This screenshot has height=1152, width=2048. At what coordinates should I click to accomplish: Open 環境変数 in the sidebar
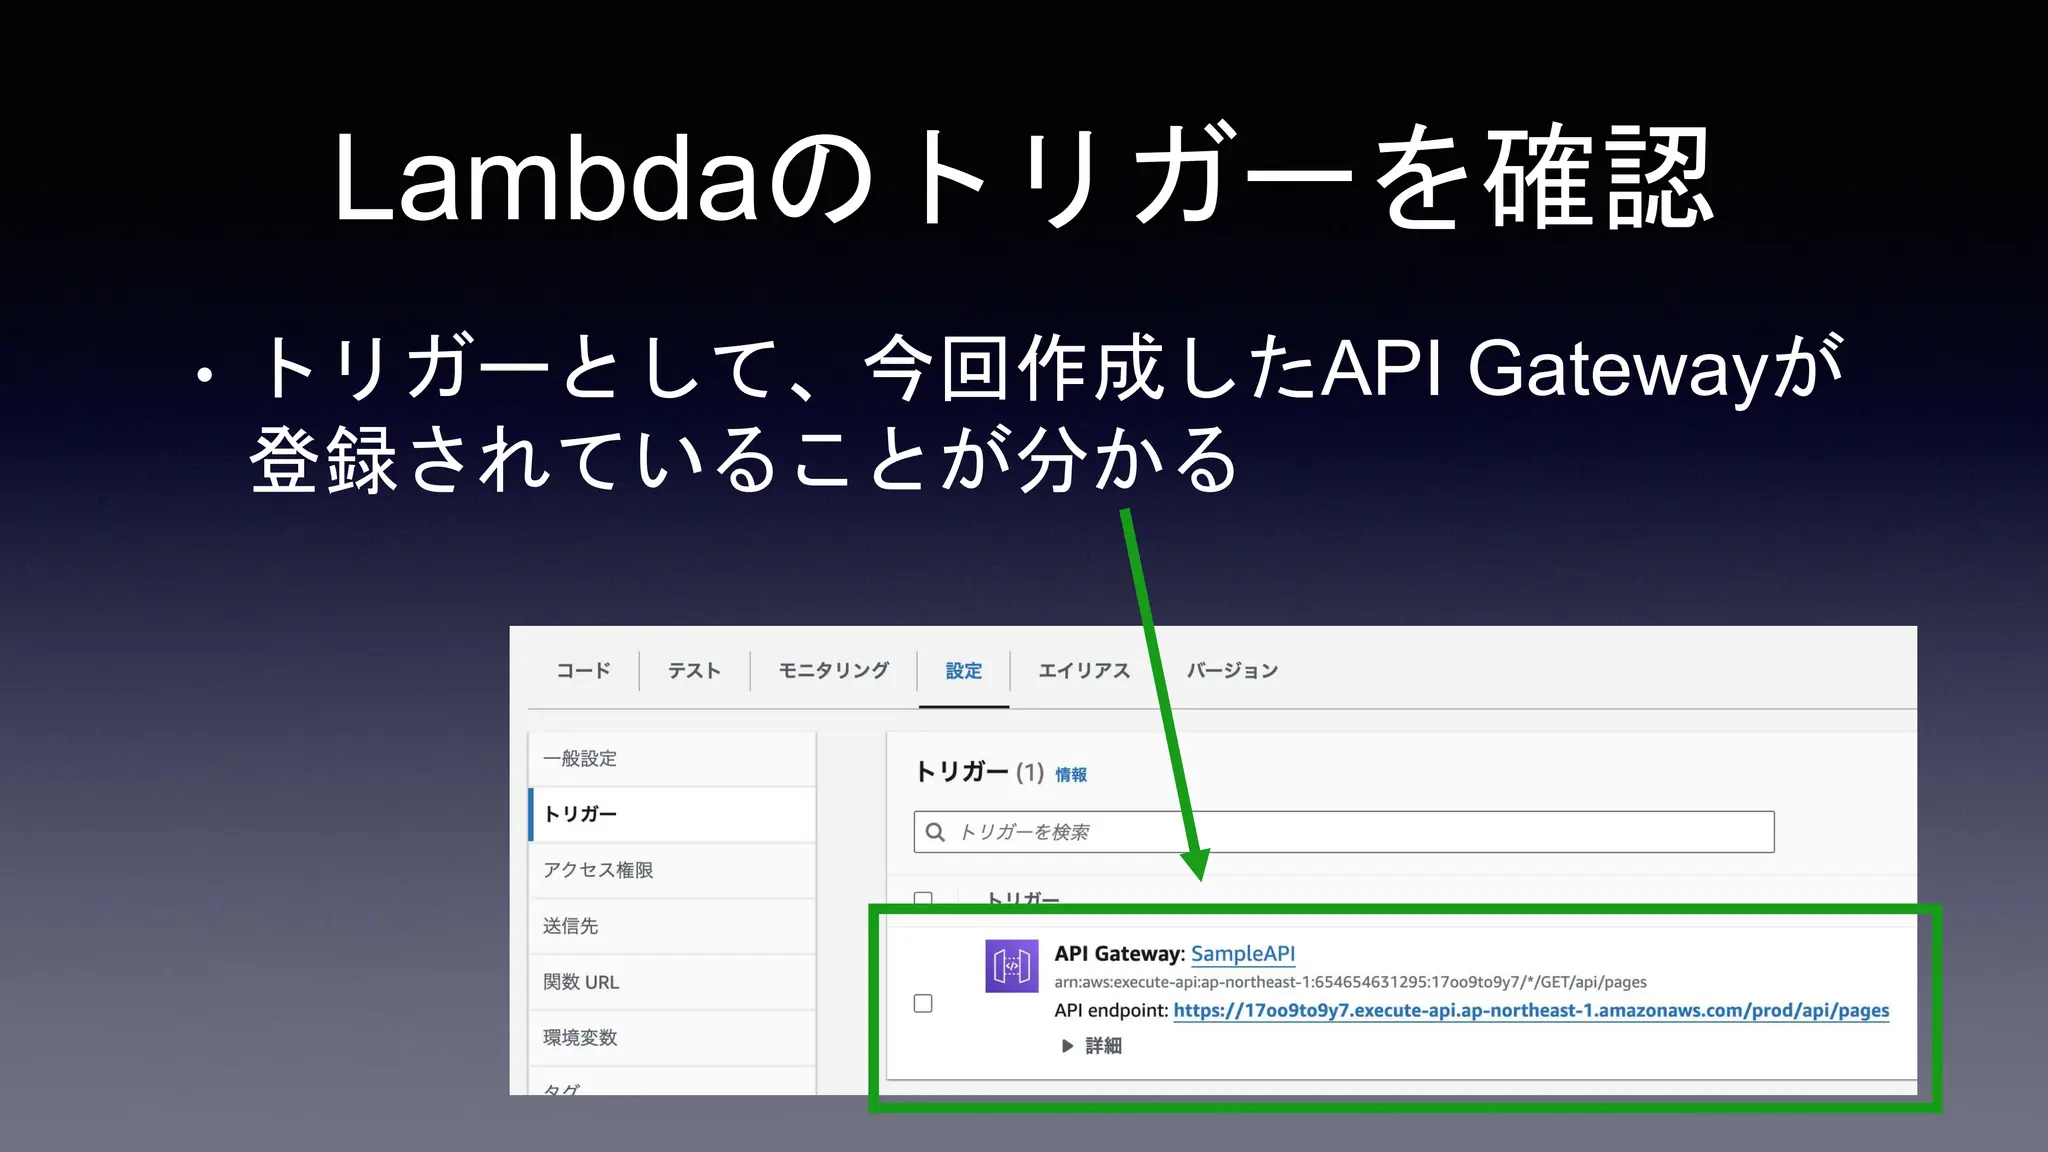(580, 1038)
